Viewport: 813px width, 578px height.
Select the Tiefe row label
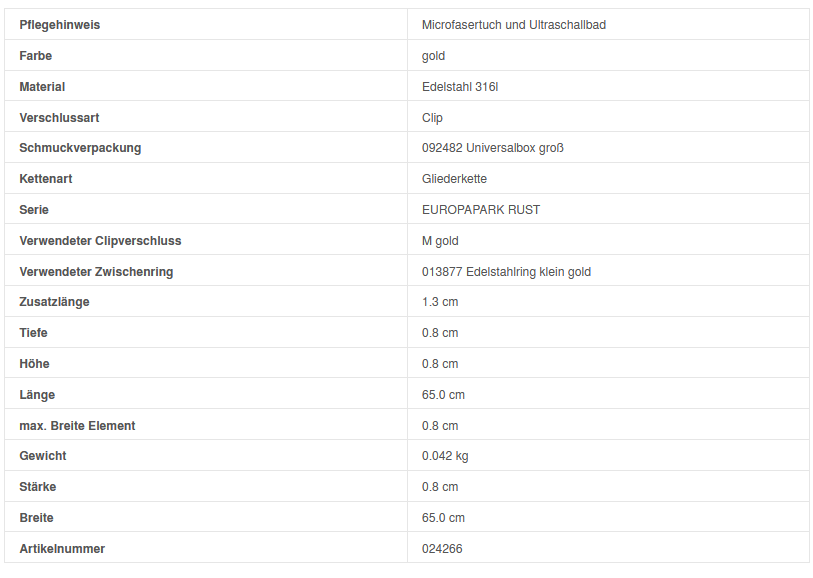[33, 333]
